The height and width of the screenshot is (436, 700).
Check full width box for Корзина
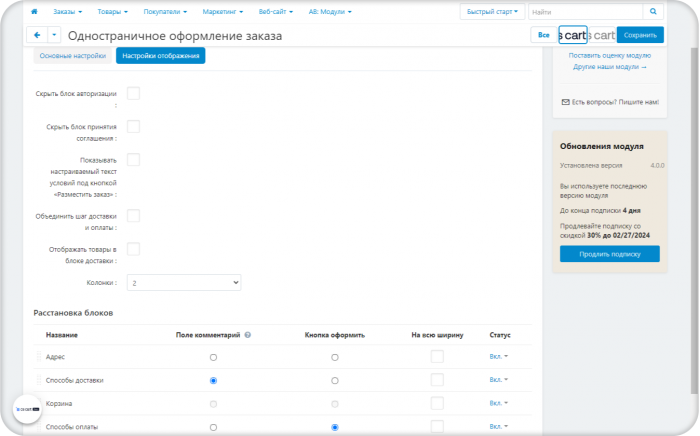437,403
